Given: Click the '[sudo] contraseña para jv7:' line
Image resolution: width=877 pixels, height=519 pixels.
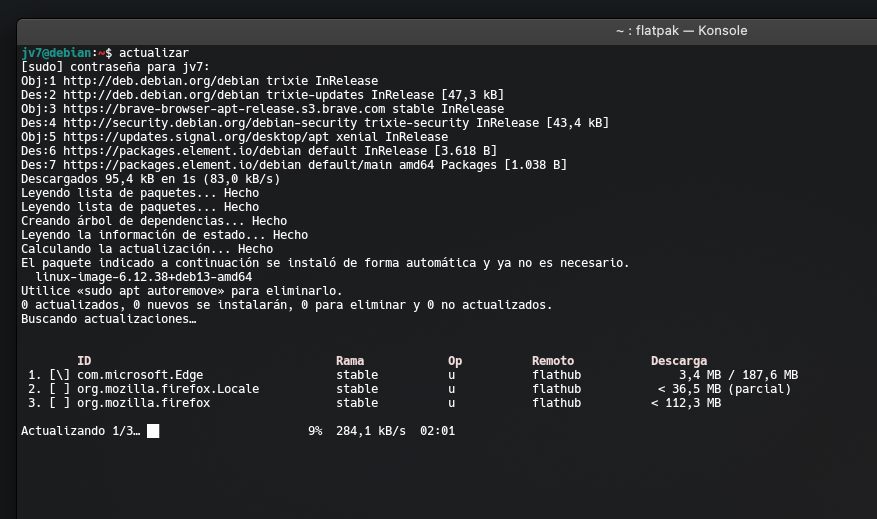Looking at the screenshot, I should (115, 67).
